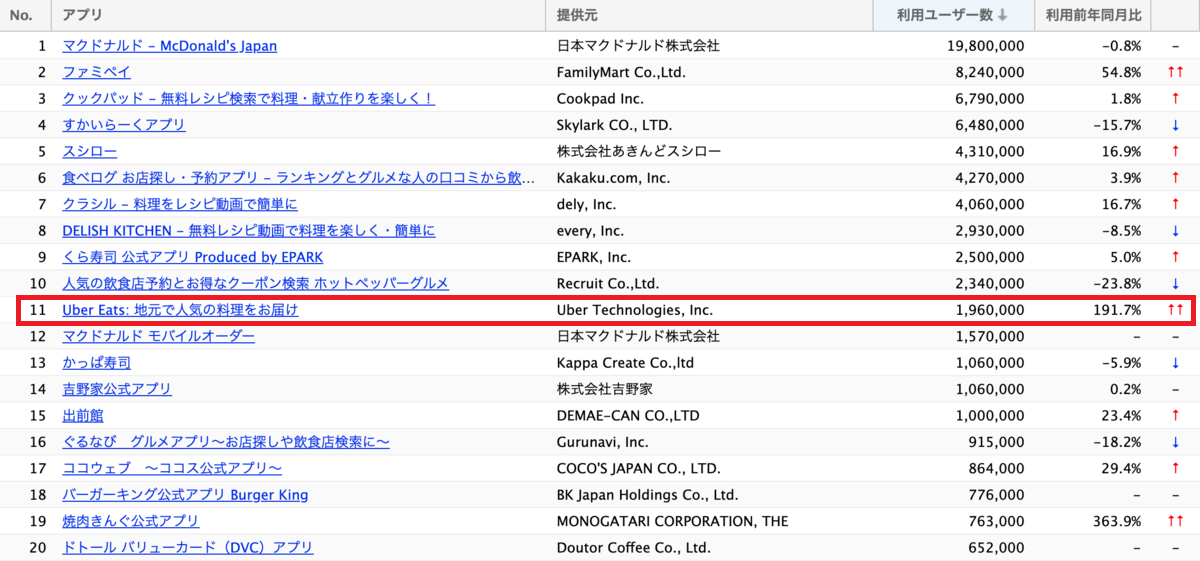The image size is (1200, 561).
Task: Click the Doutor Coffee Co., Ltd. cell
Action: pos(634,547)
